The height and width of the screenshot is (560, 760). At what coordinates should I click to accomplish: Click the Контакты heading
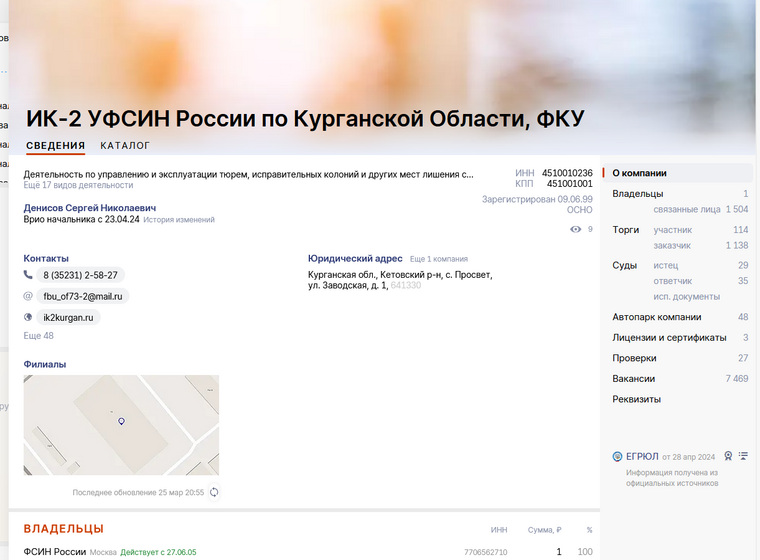pos(46,258)
